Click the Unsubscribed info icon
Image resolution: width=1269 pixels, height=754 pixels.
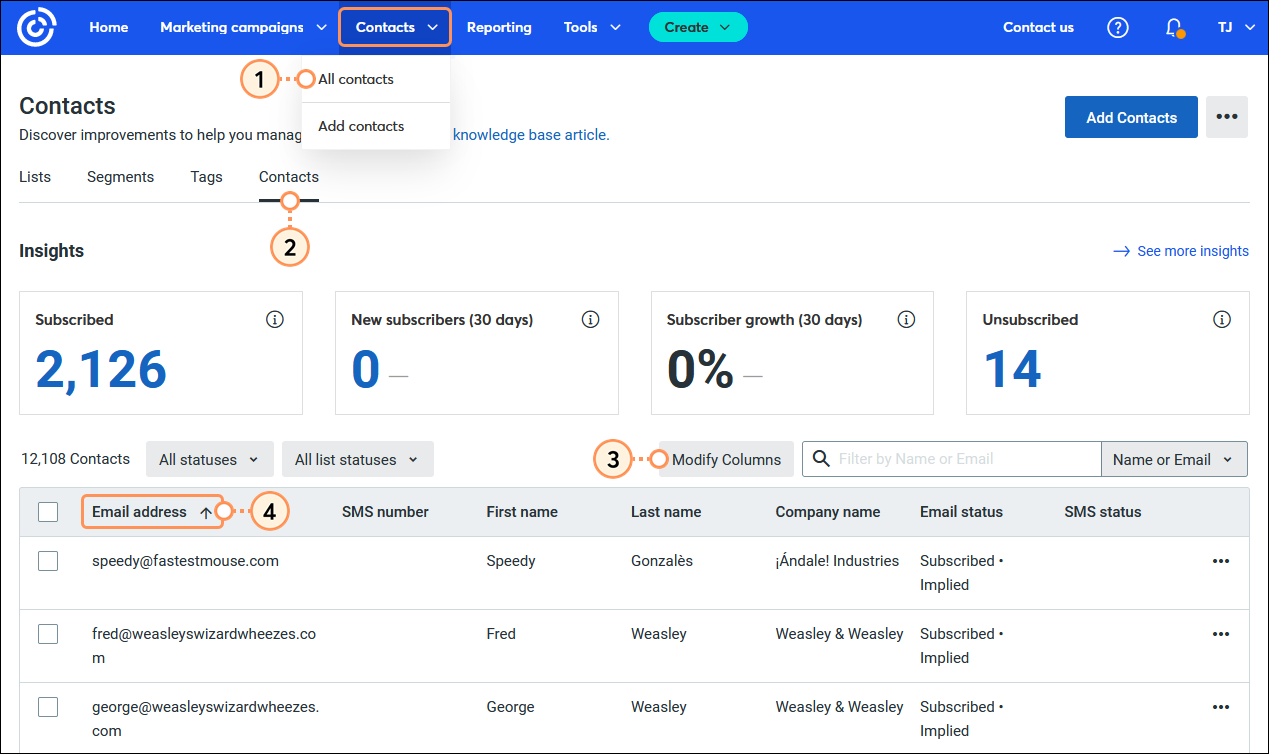coord(1221,320)
